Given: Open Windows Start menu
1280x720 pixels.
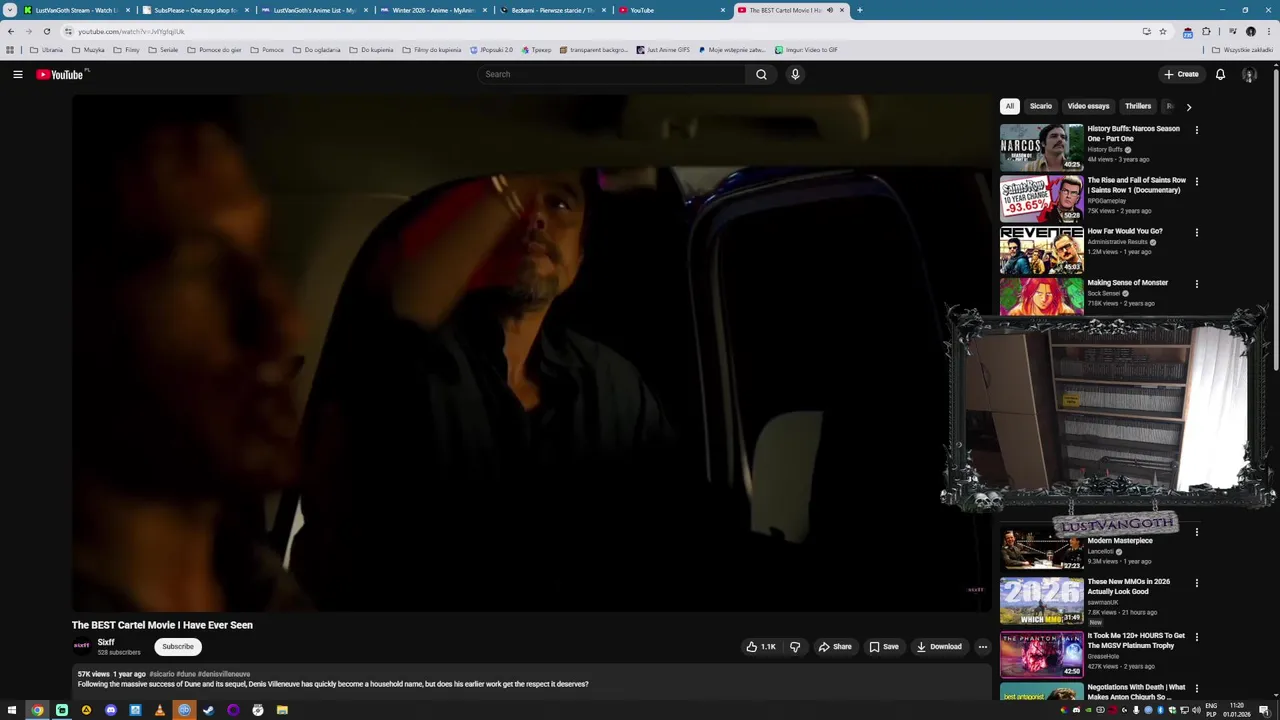Looking at the screenshot, I should (12, 710).
